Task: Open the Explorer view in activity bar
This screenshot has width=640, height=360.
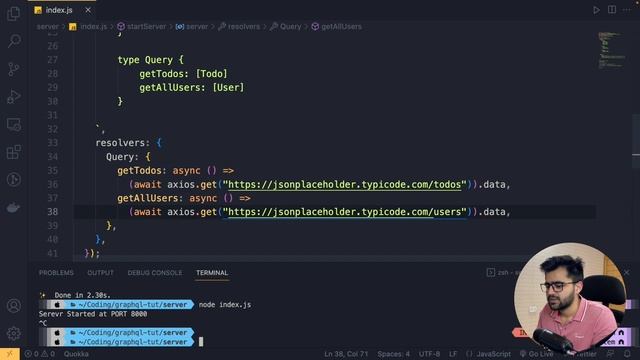Action: tap(13, 13)
